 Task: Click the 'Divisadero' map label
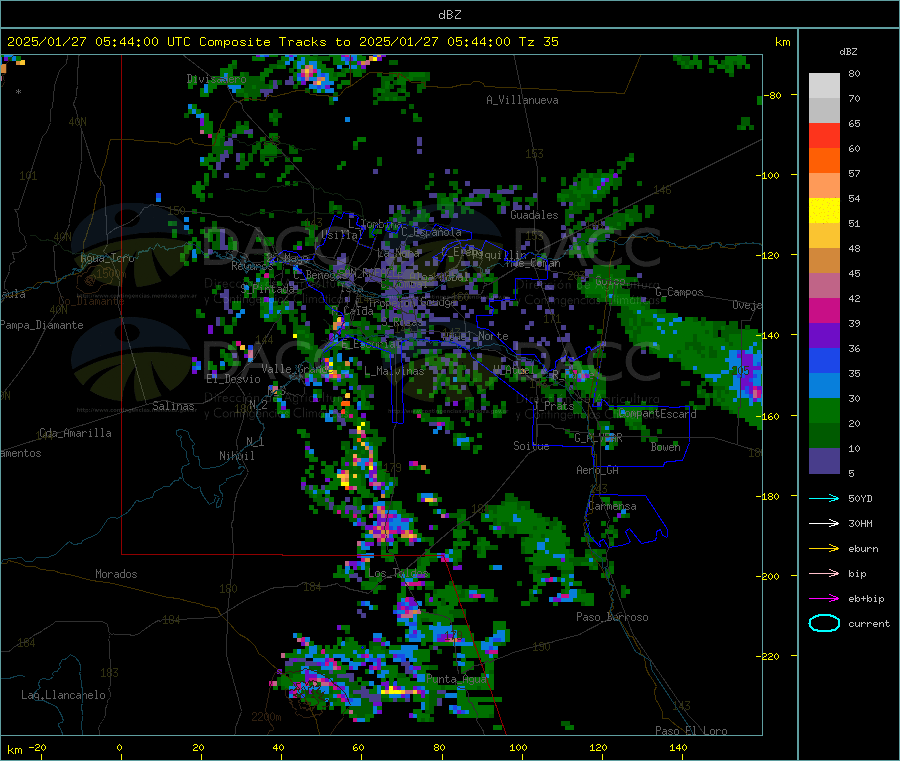[216, 79]
